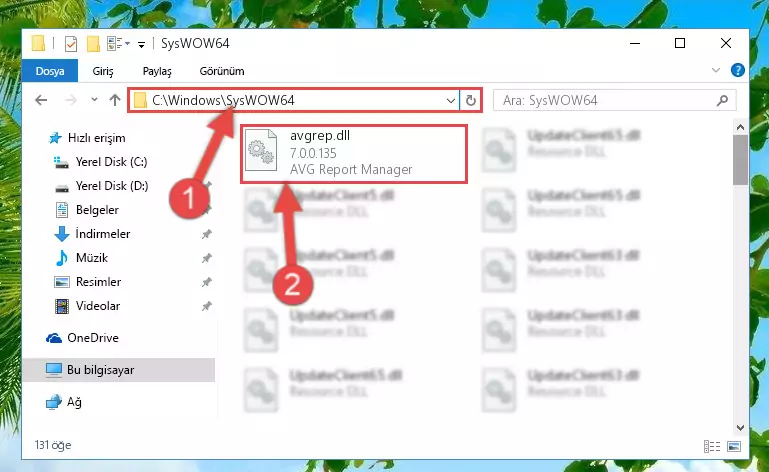Open the recent locations dropdown arrow

coord(94,100)
